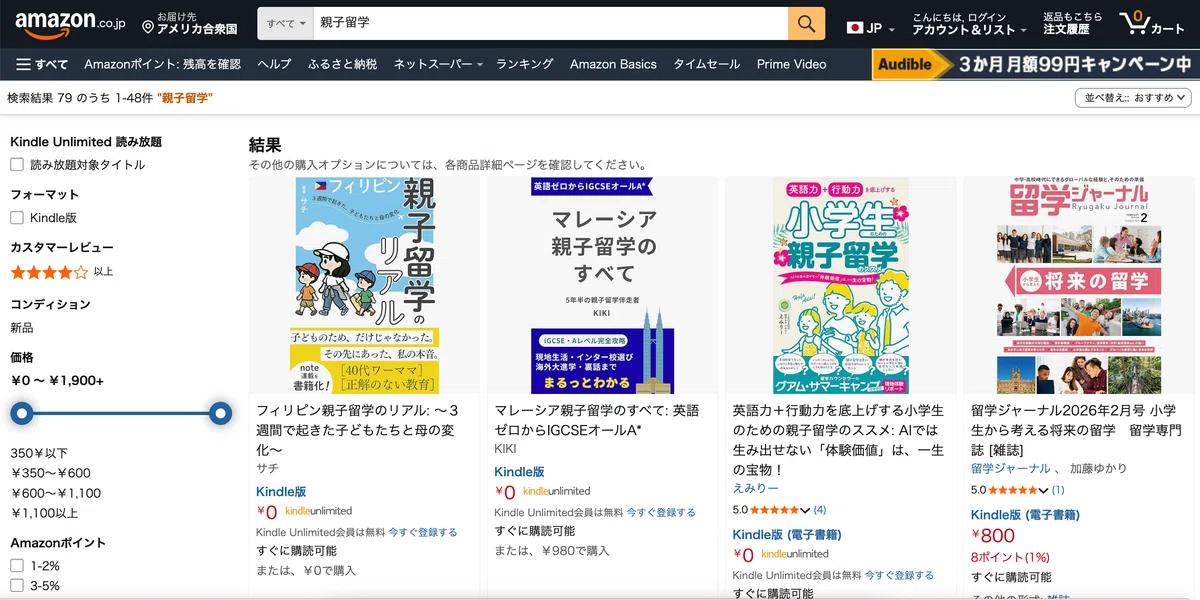Image resolution: width=1200 pixels, height=600 pixels.
Task: Filter price by ¥350〜¥600
Action: coord(51,474)
